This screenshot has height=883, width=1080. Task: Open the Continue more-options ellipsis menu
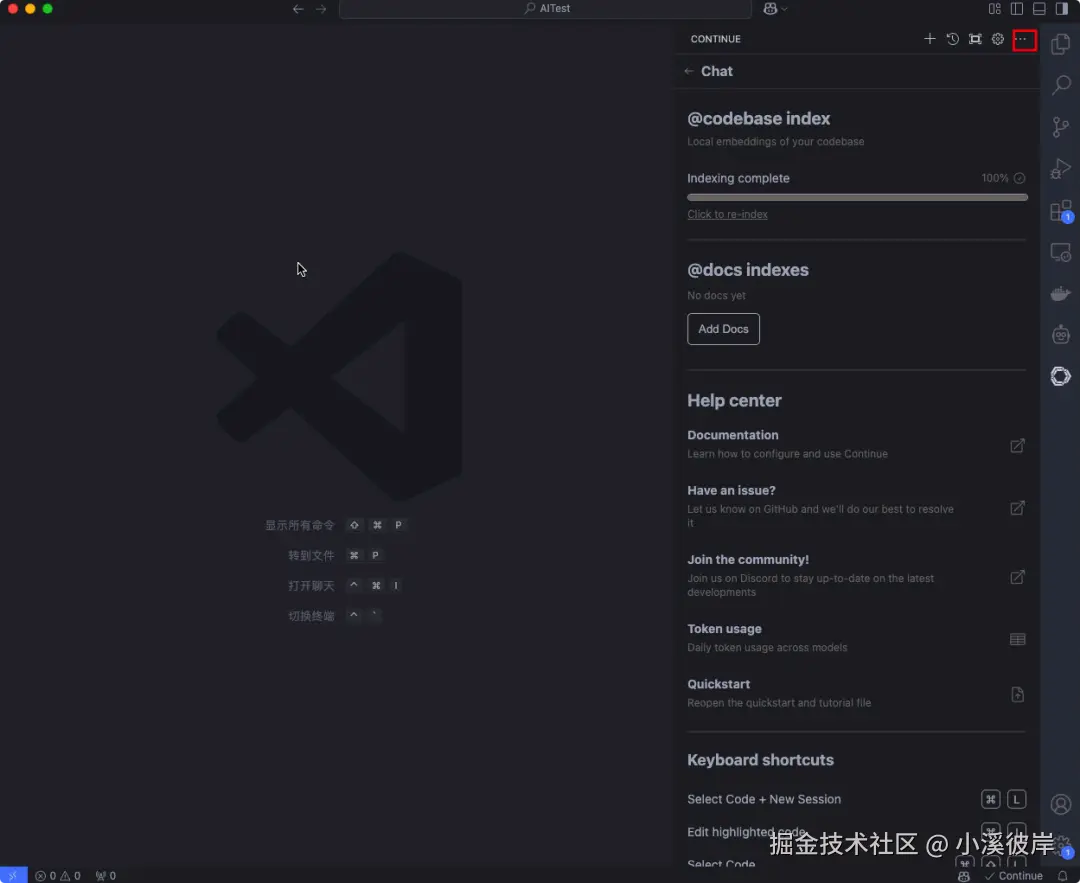coord(1023,39)
